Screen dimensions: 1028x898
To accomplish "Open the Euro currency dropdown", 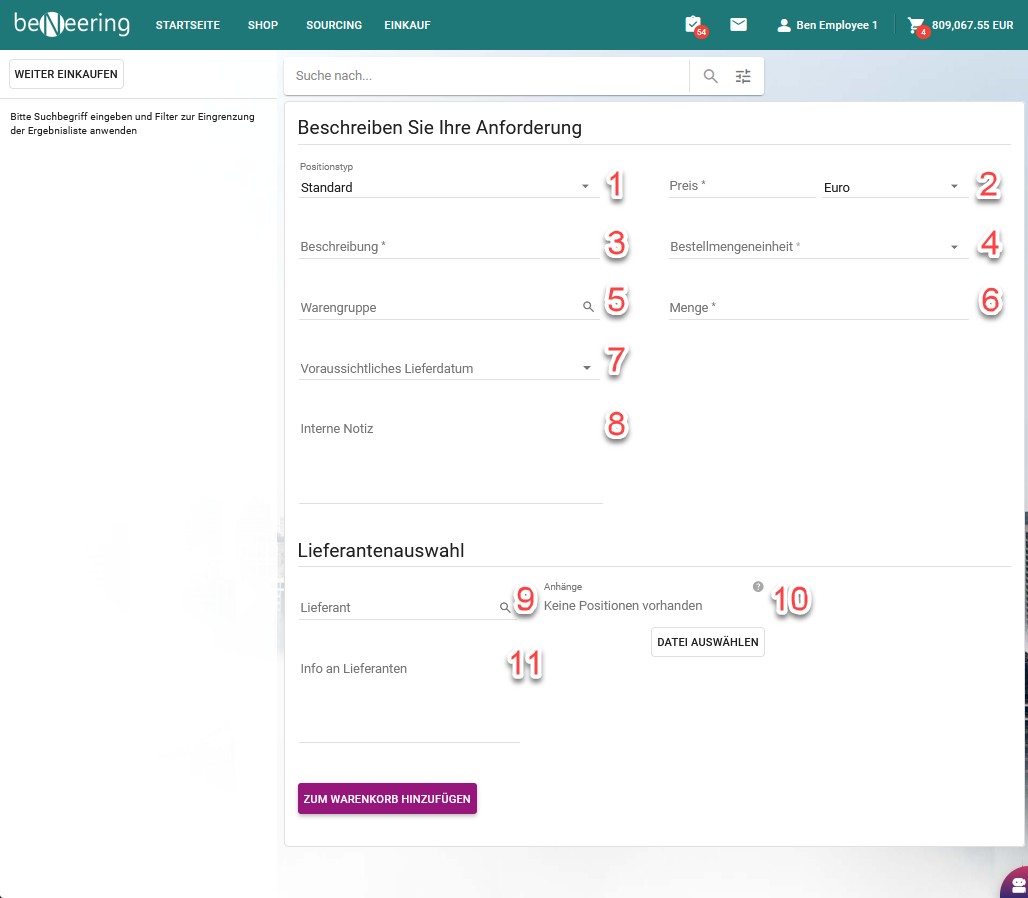I will tap(893, 187).
